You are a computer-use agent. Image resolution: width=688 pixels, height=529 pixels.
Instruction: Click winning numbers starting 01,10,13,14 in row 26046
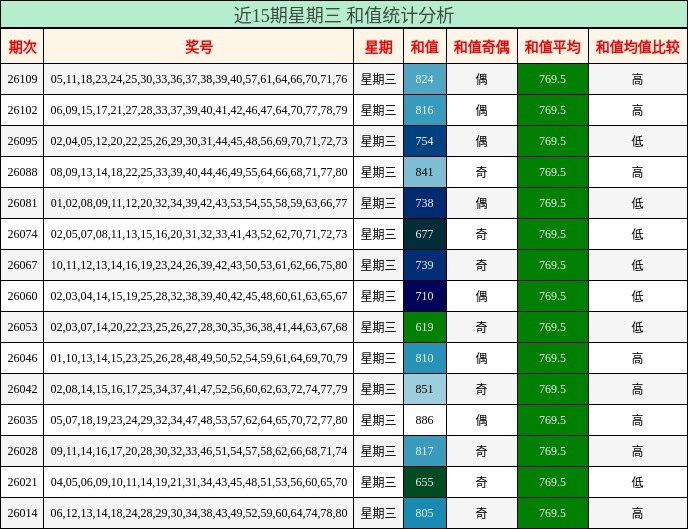(199, 358)
